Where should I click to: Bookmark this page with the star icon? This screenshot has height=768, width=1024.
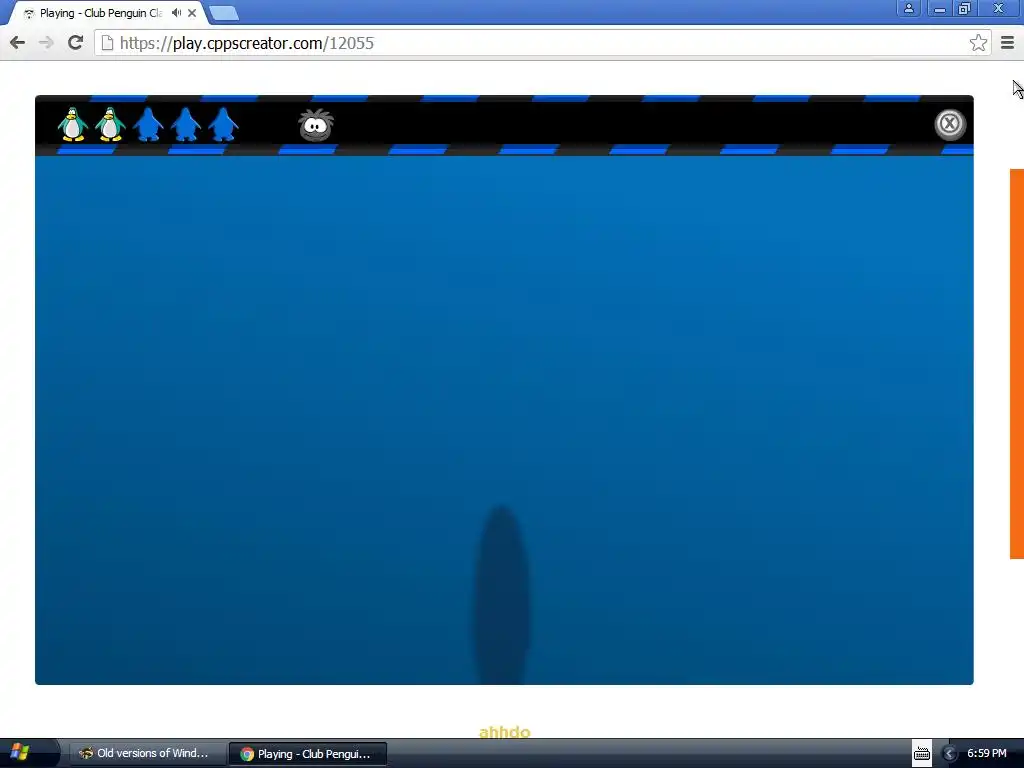click(978, 43)
